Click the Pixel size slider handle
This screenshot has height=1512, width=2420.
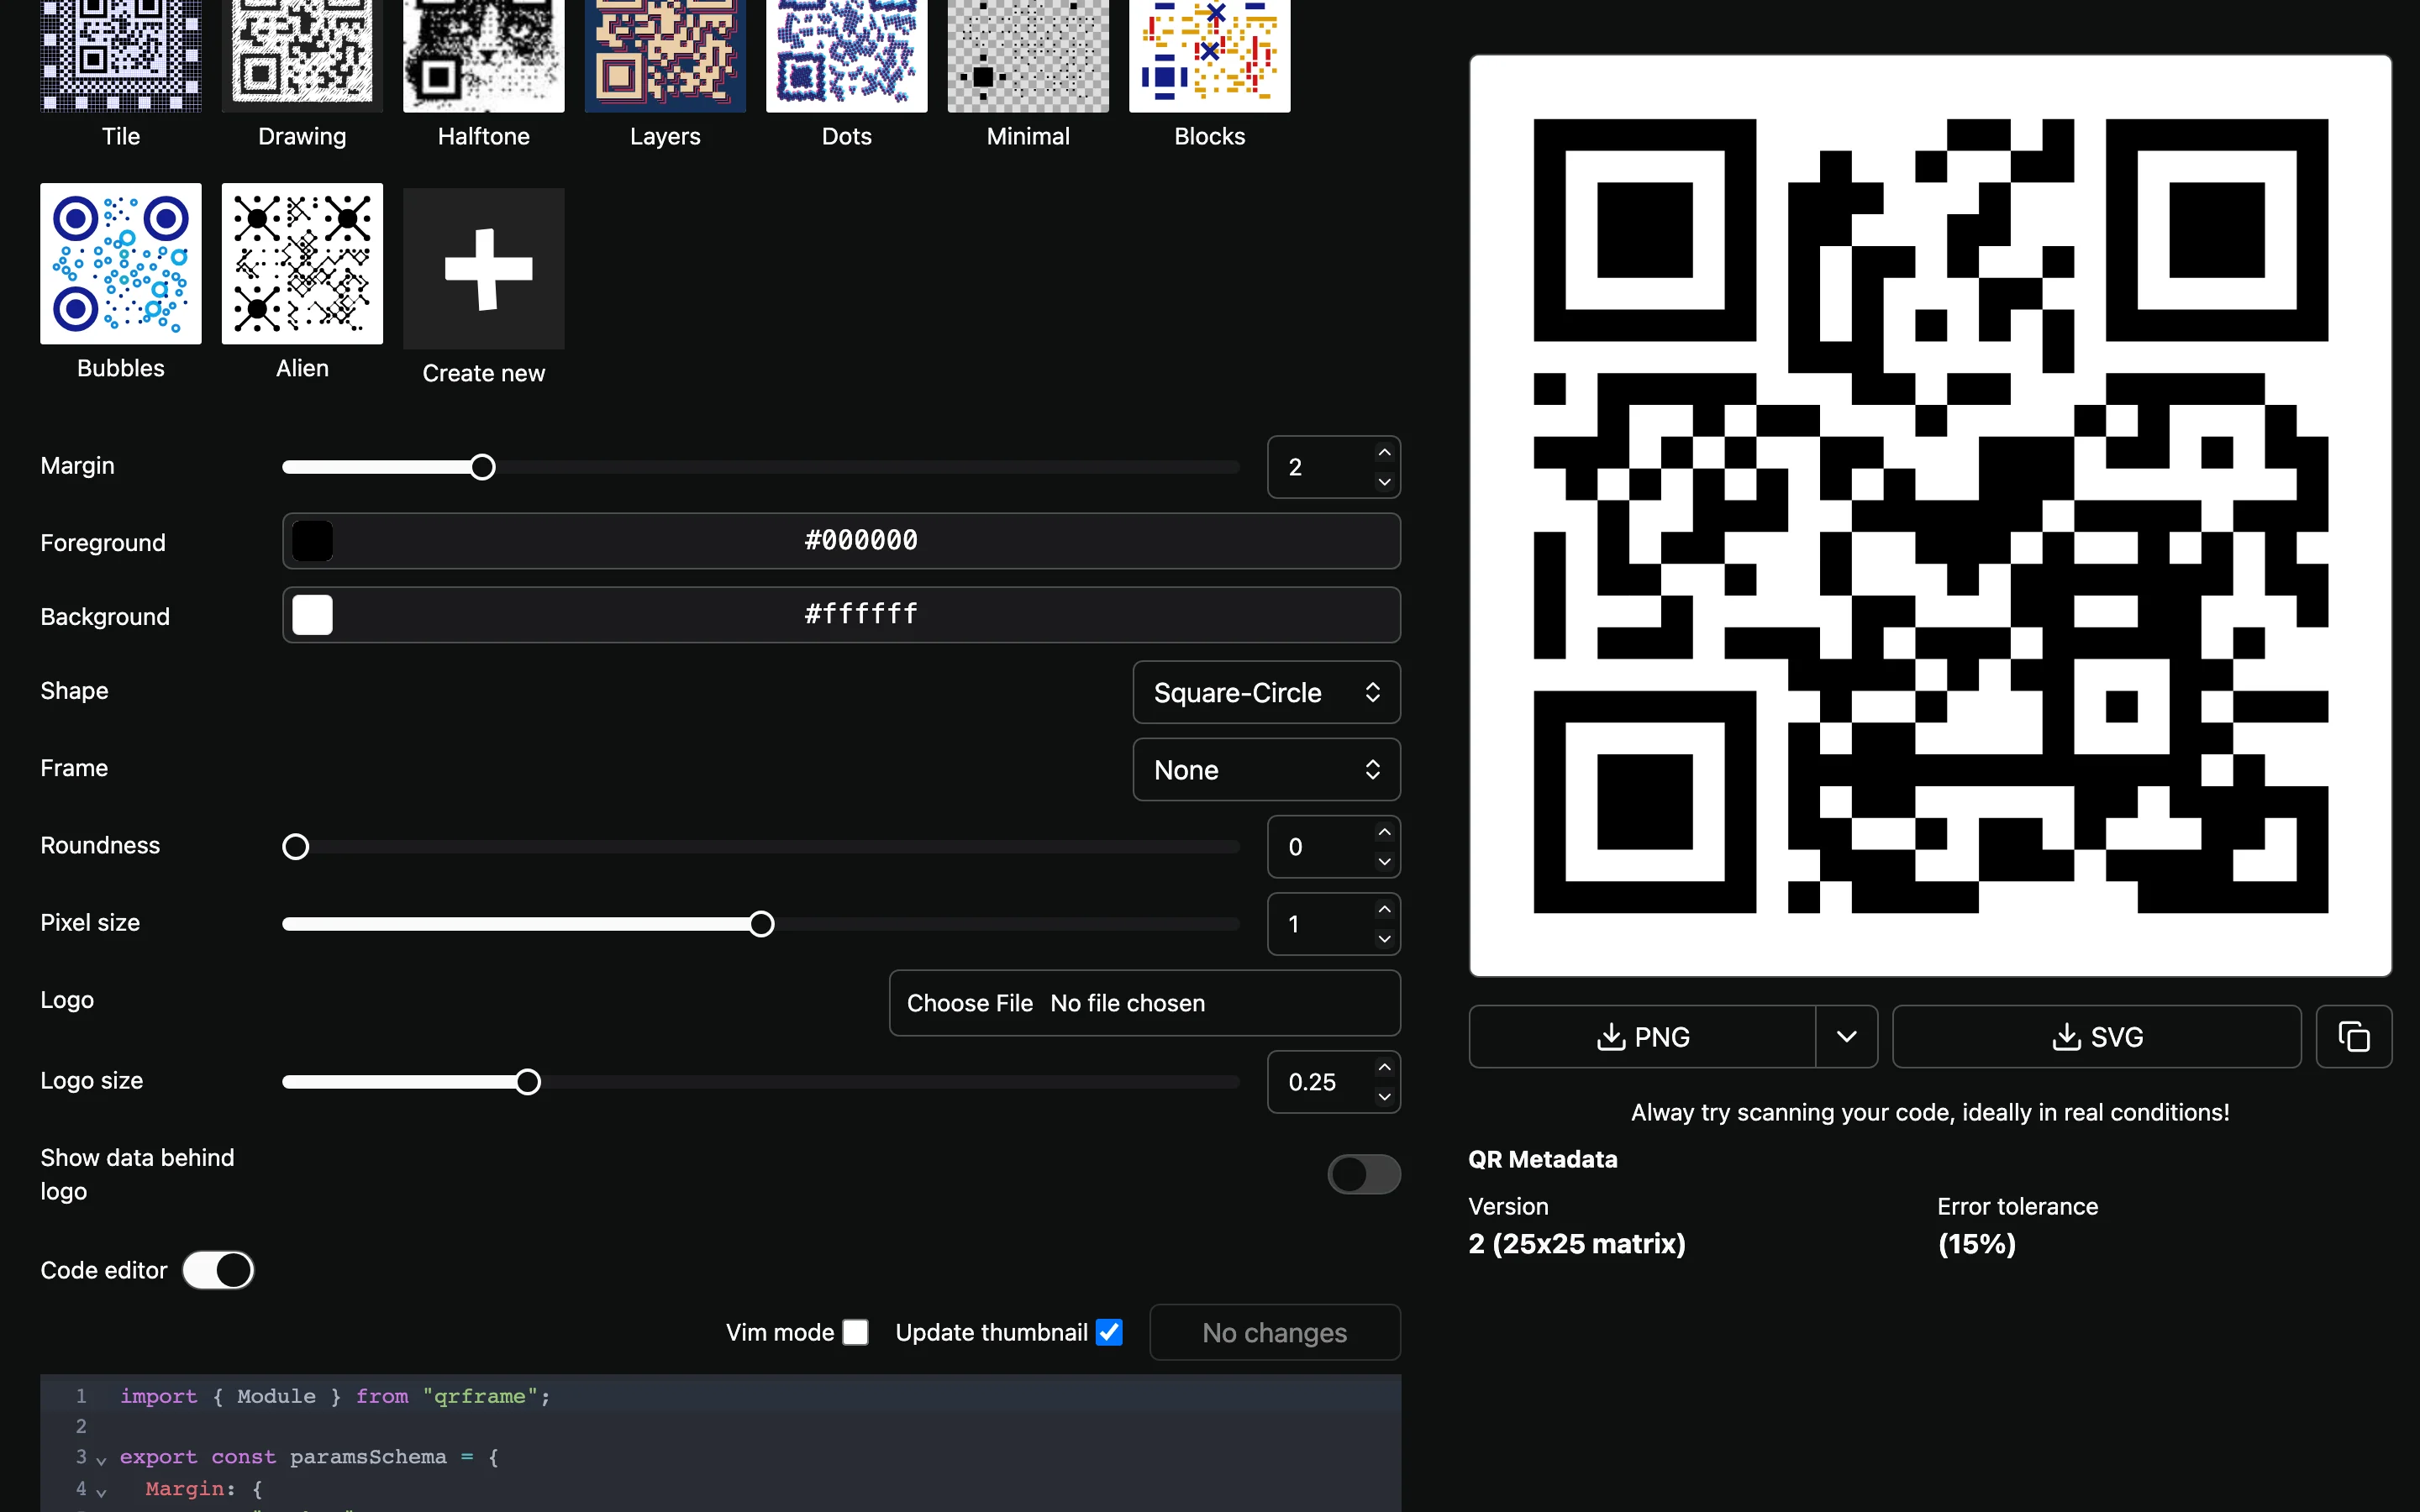[x=761, y=924]
